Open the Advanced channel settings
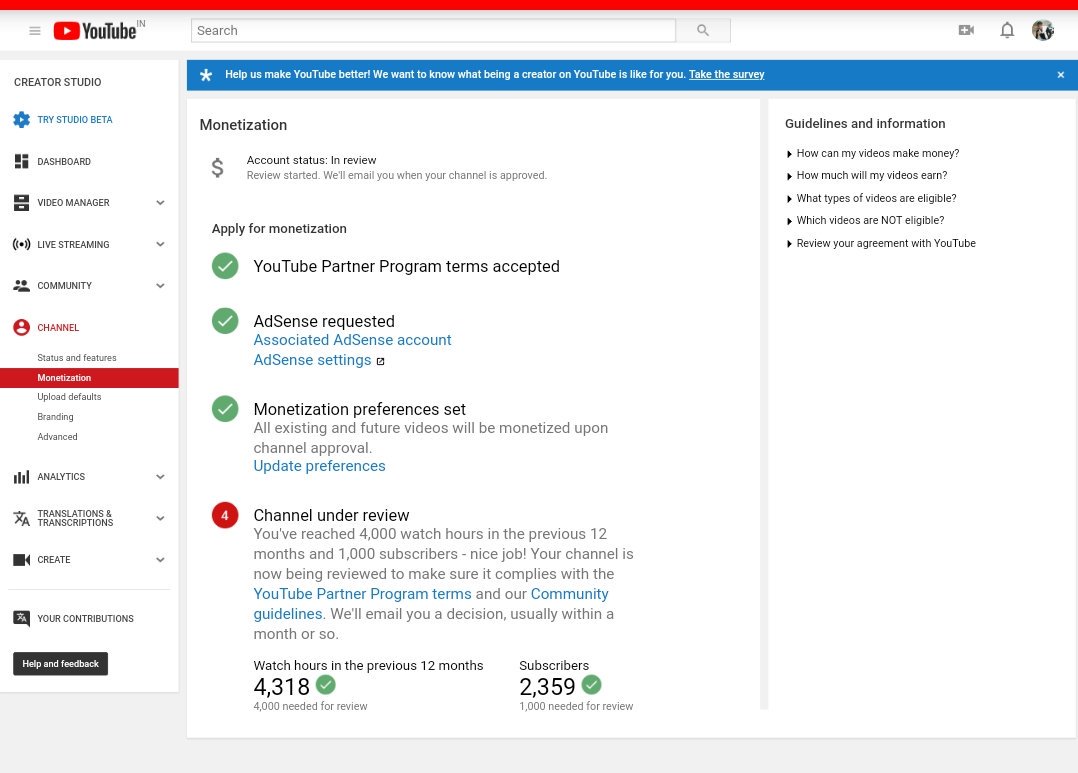The width and height of the screenshot is (1078, 773). pos(57,437)
